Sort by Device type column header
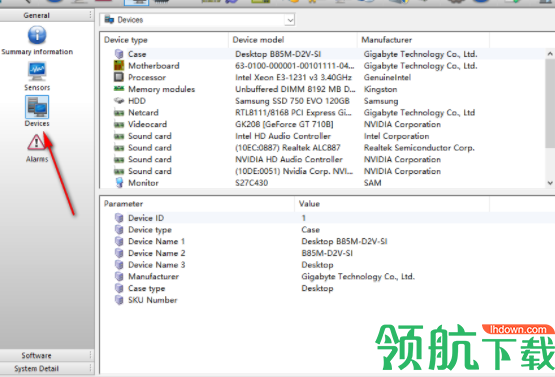The image size is (555, 377). click(165, 40)
